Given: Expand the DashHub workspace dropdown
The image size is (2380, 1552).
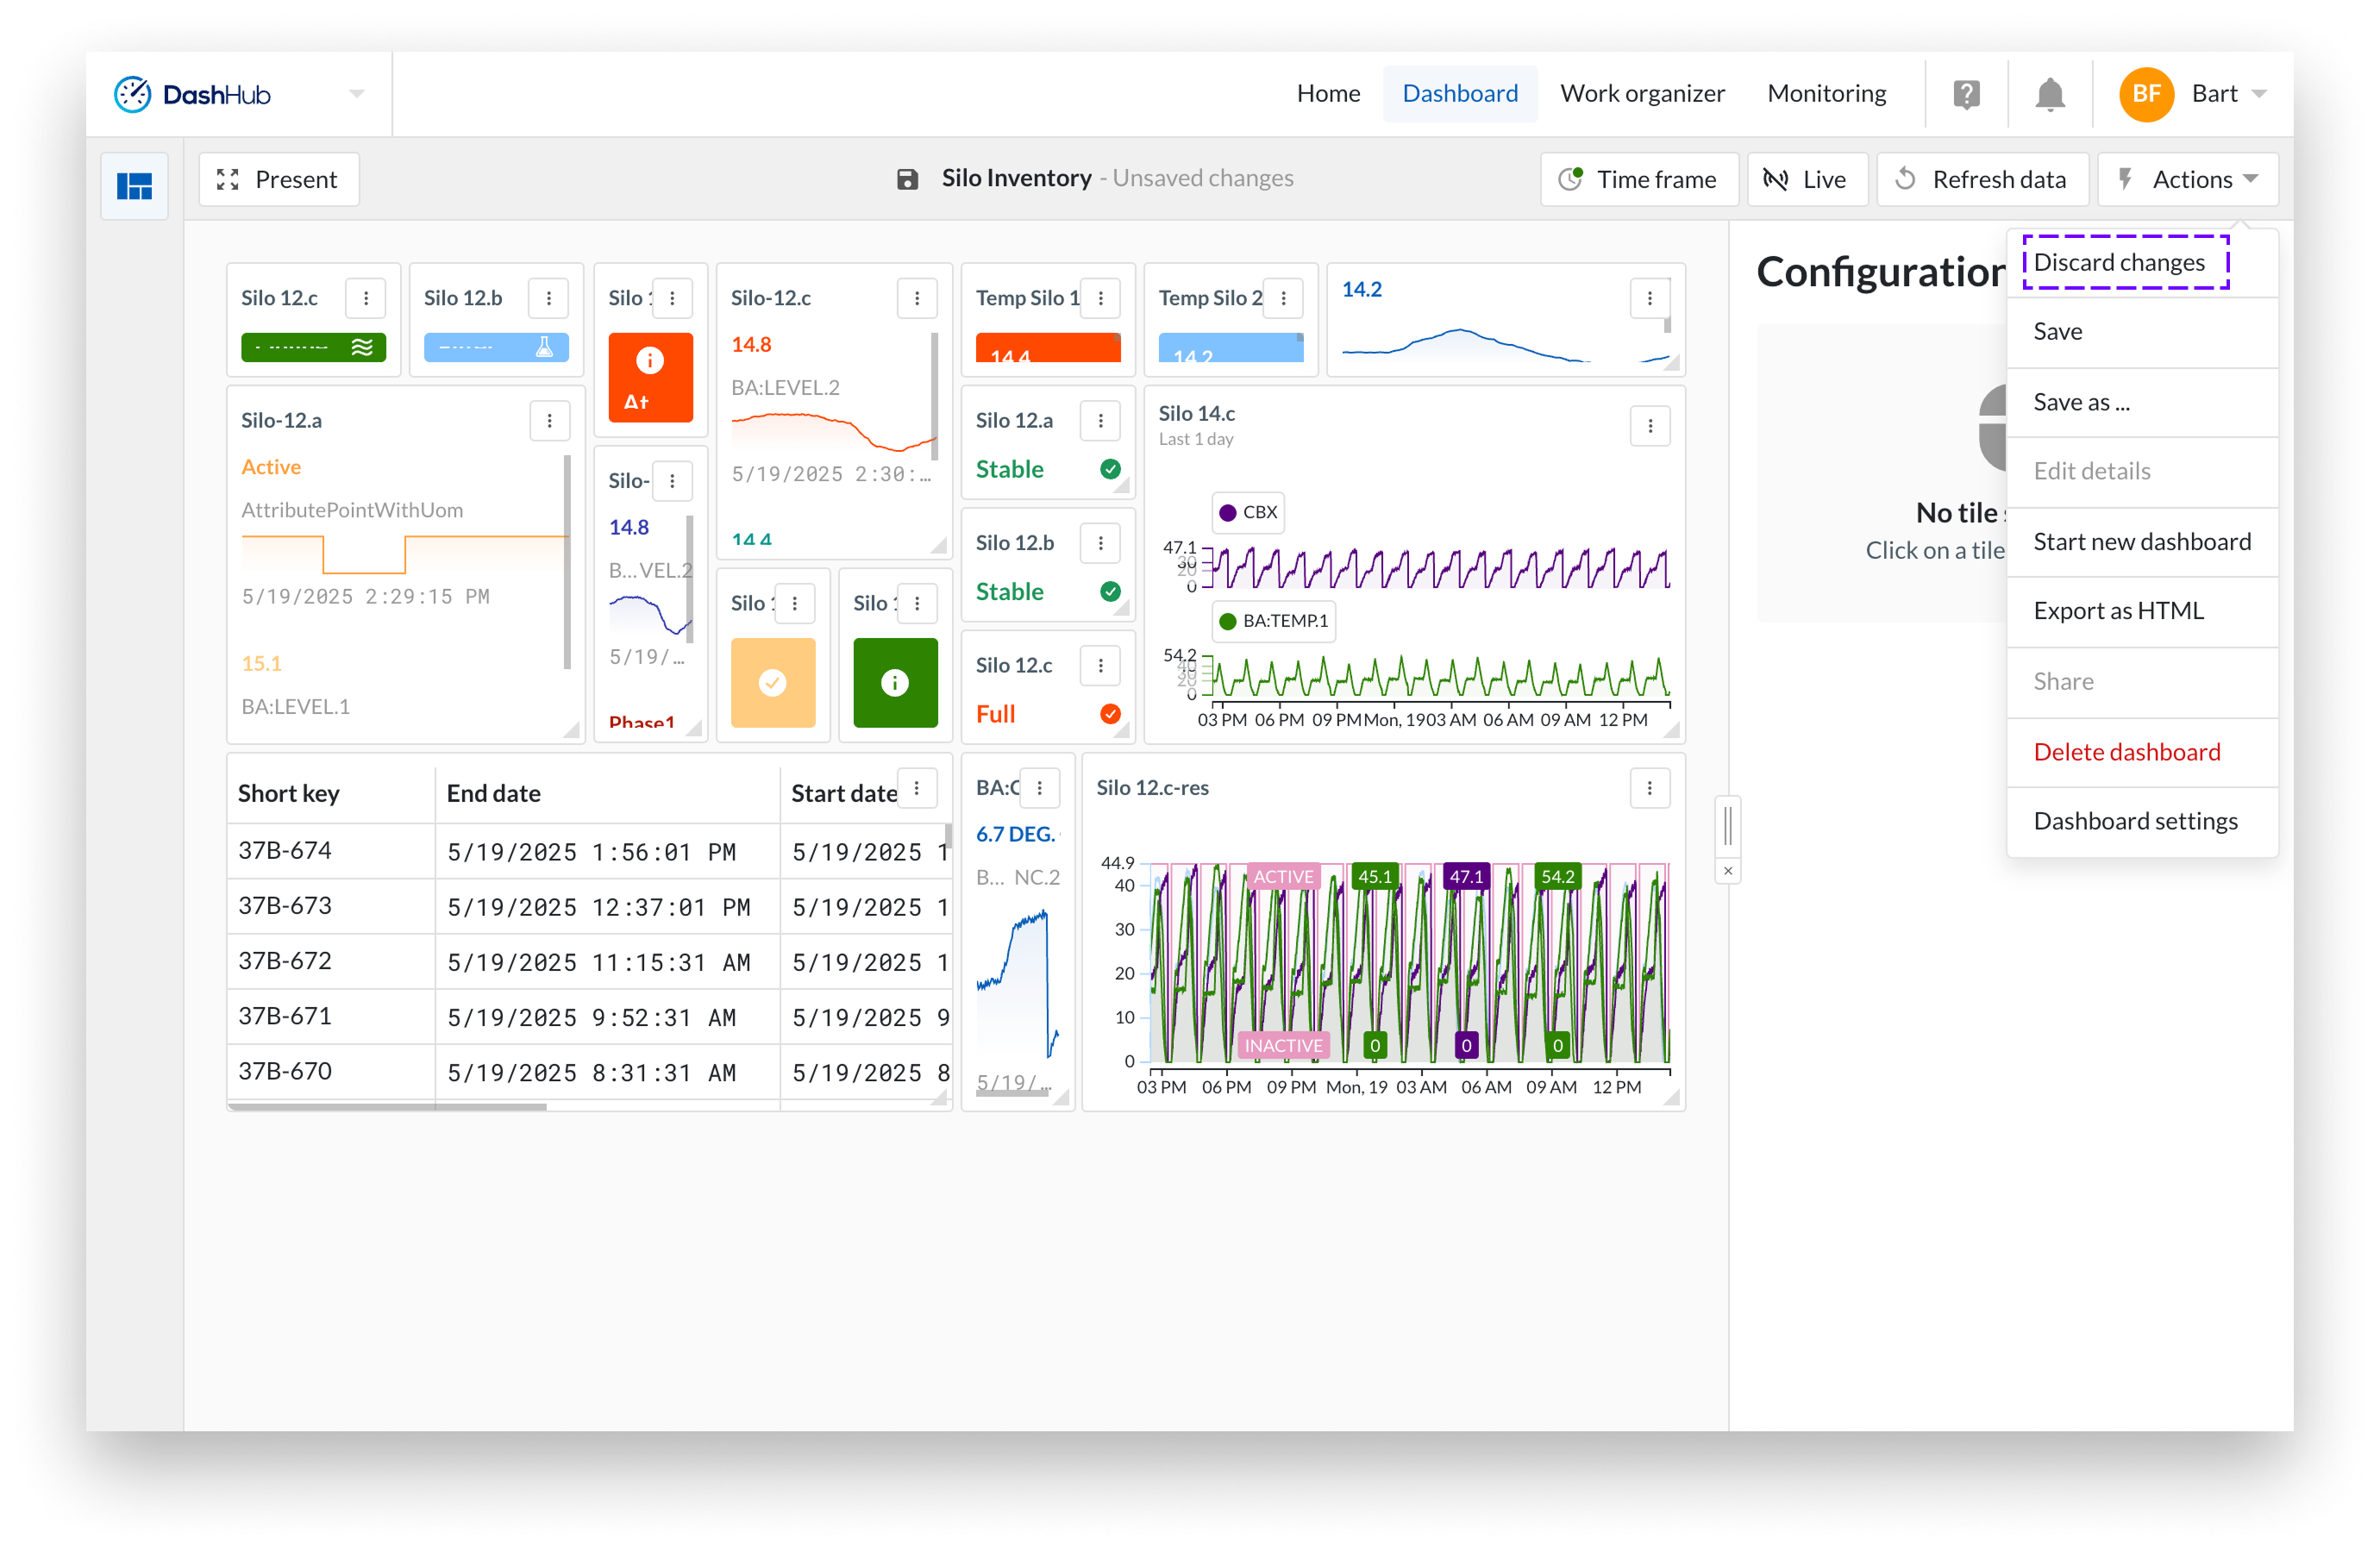Looking at the screenshot, I should 357,94.
